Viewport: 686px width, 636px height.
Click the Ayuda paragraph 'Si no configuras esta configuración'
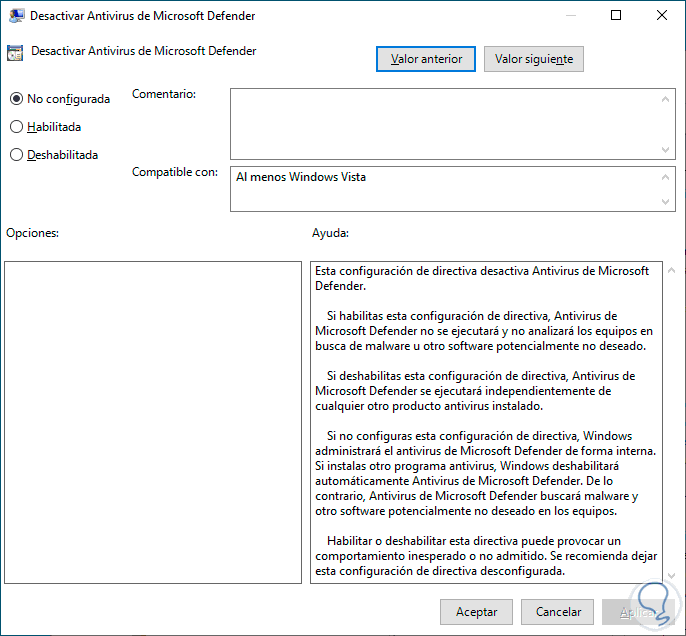(x=486, y=473)
